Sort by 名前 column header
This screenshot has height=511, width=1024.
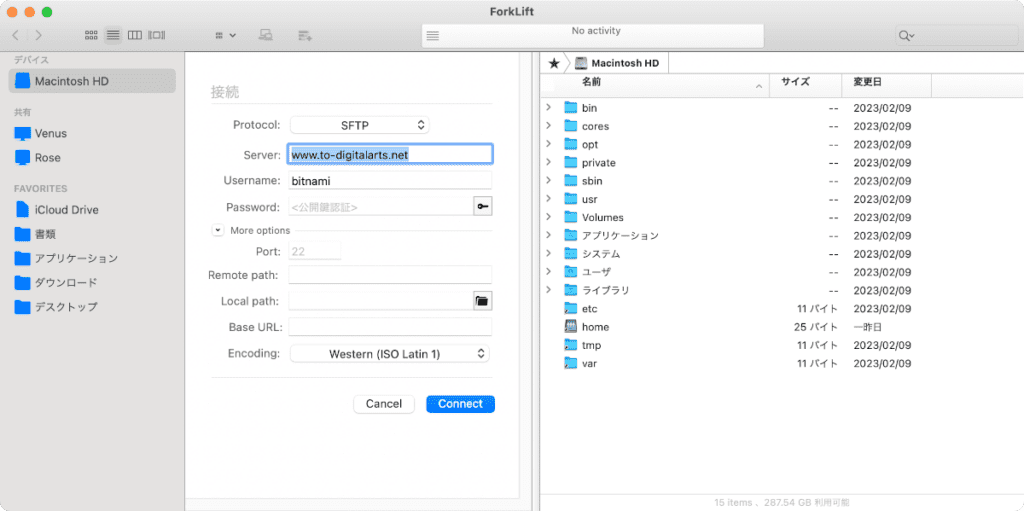pyautogui.click(x=655, y=84)
